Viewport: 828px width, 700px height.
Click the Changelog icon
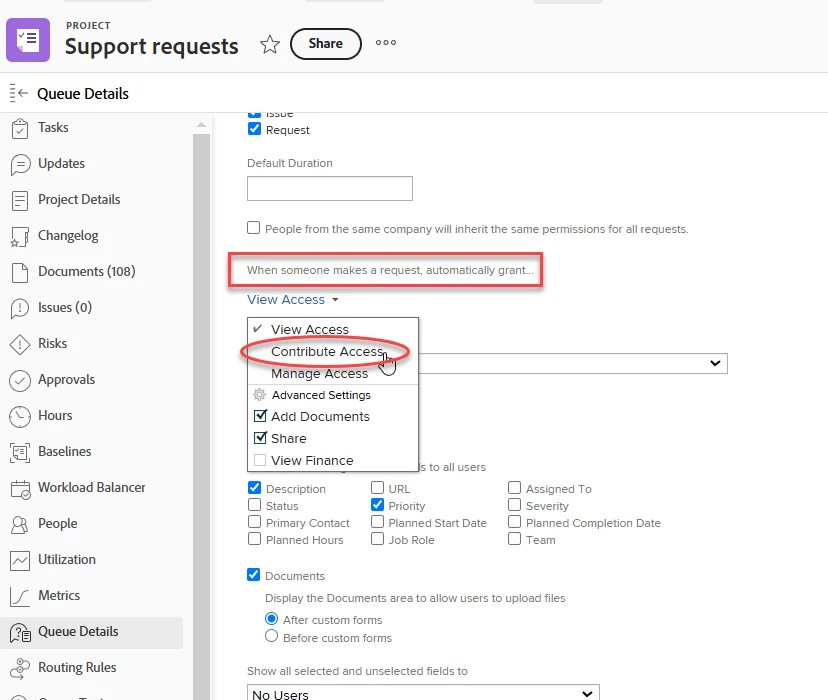pos(20,237)
